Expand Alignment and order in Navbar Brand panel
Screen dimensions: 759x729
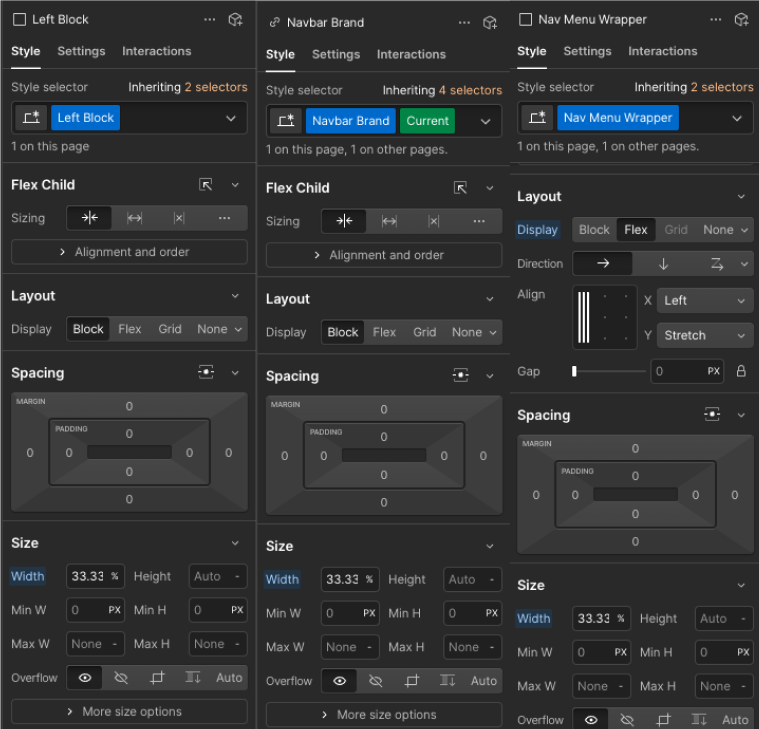(384, 255)
